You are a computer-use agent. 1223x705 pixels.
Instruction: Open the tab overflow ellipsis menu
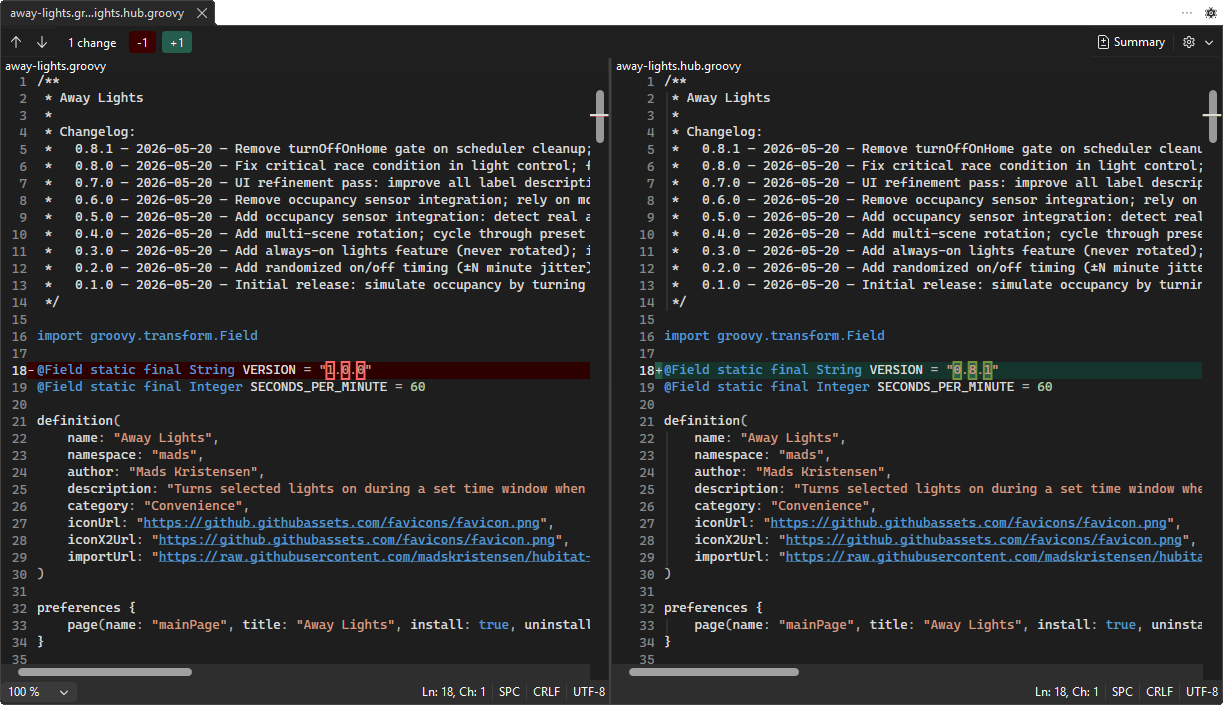(1187, 13)
